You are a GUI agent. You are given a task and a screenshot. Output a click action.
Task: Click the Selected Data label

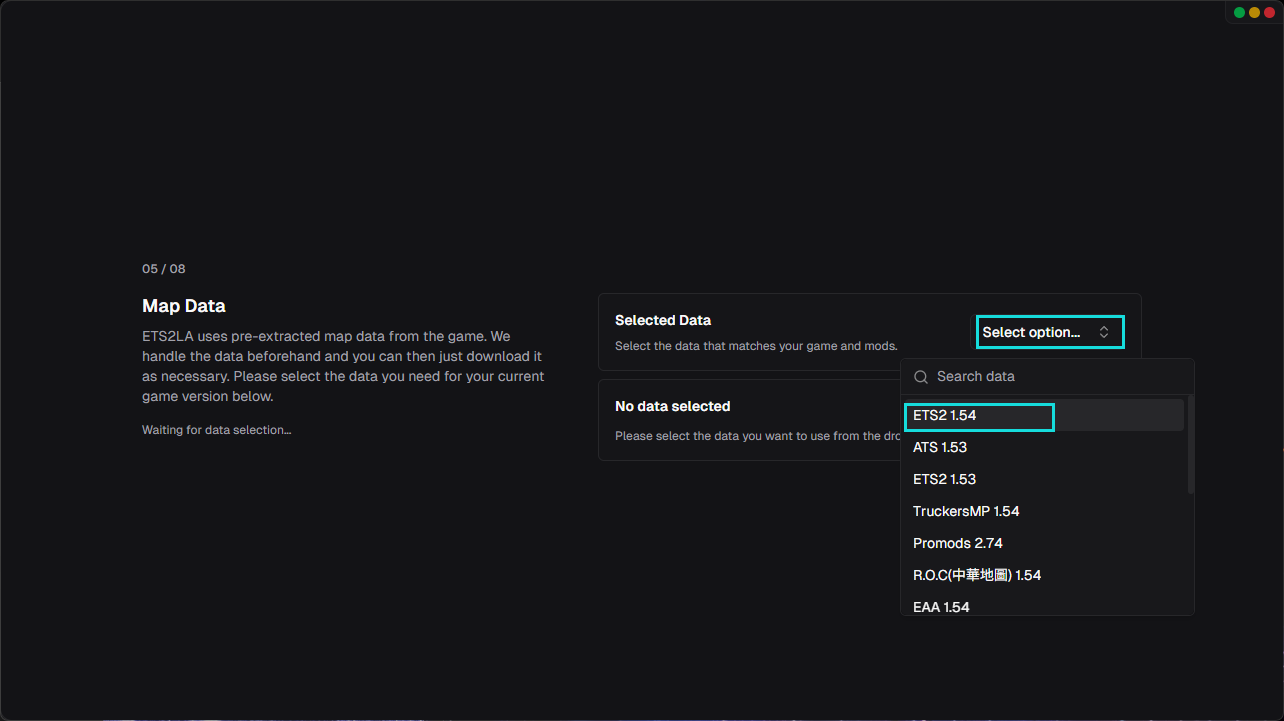pyautogui.click(x=663, y=320)
